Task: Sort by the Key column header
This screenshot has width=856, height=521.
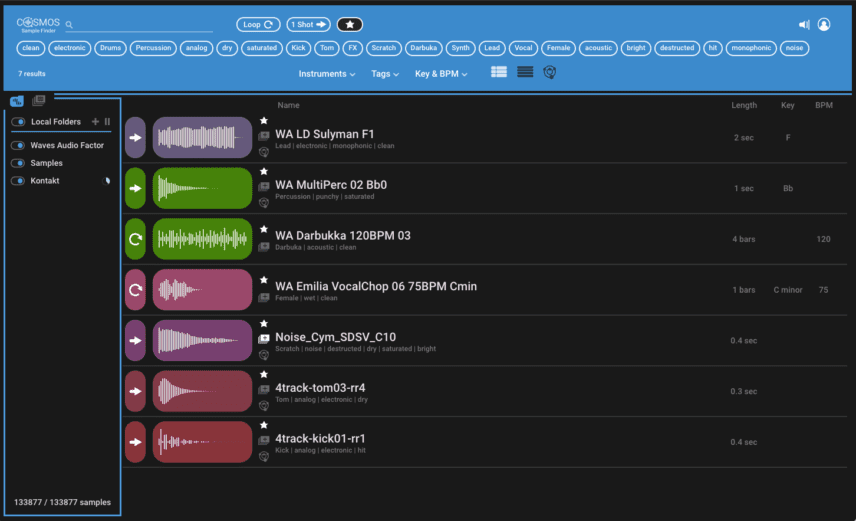Action: point(787,105)
